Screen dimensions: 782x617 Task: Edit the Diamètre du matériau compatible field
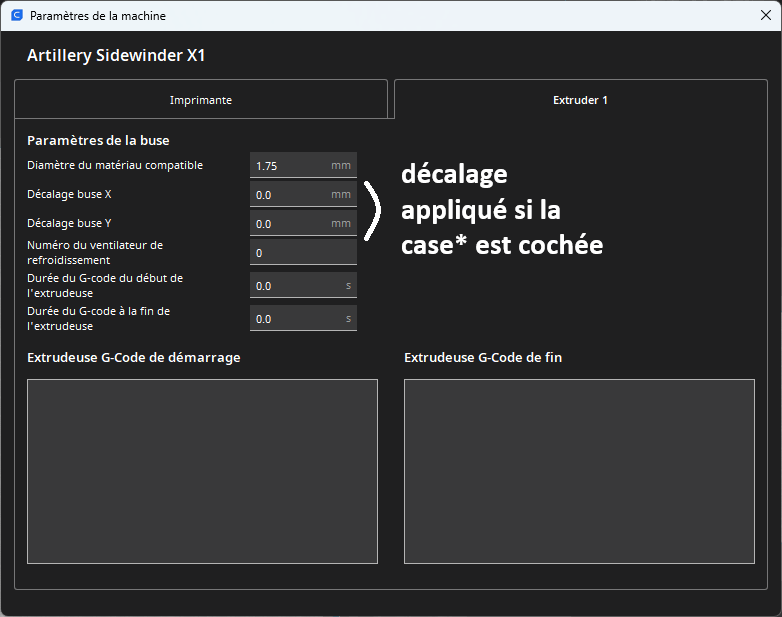[x=303, y=165]
